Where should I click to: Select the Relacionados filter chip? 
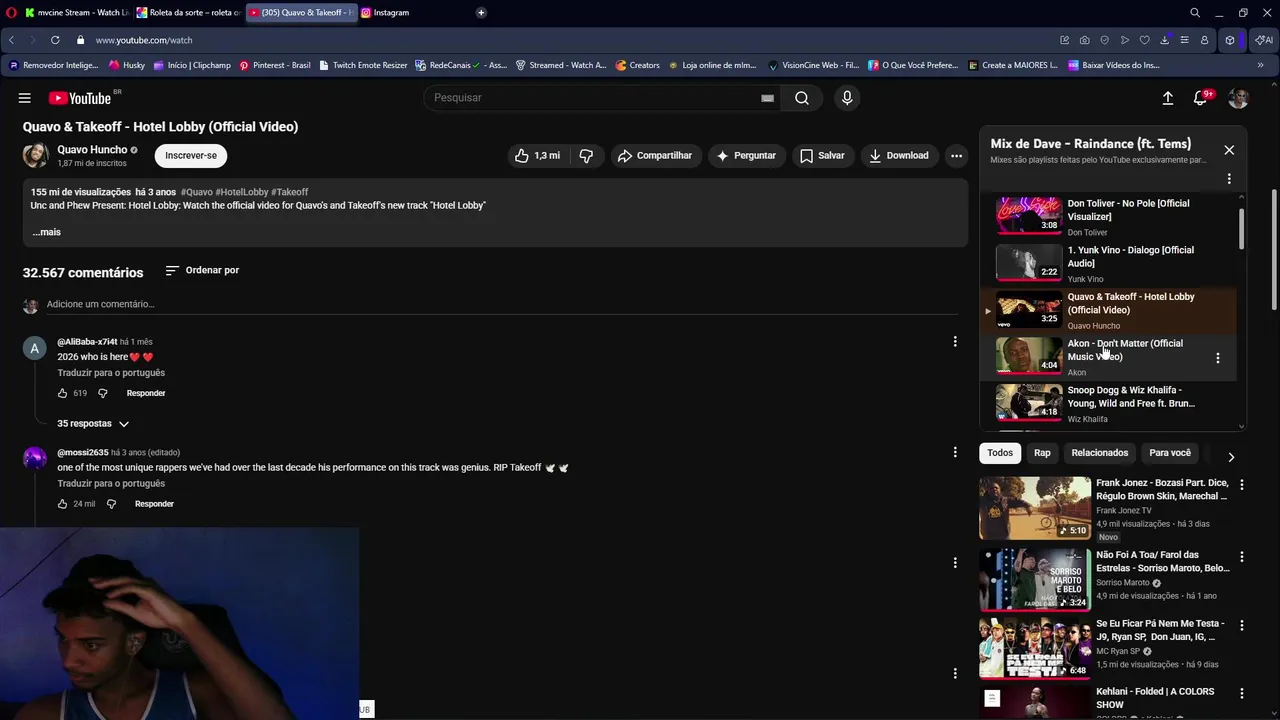tap(1100, 453)
